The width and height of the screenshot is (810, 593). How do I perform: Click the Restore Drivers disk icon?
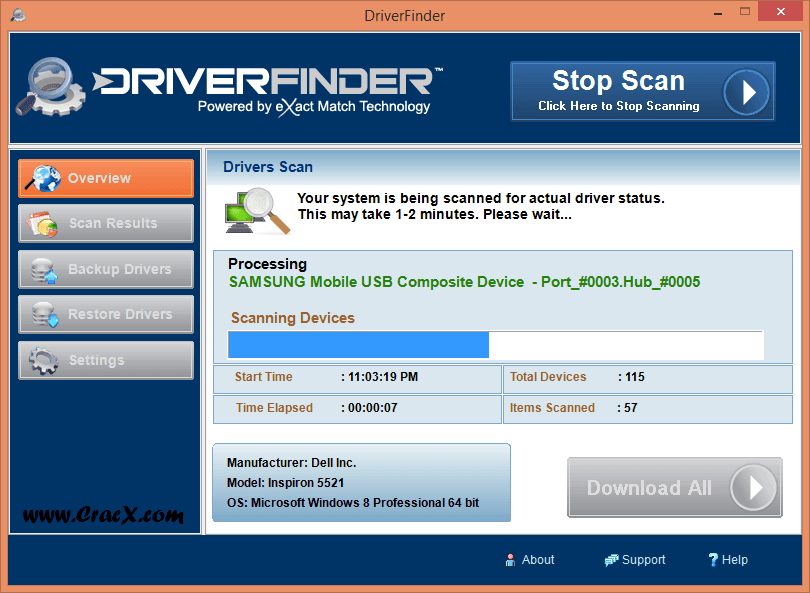43,315
